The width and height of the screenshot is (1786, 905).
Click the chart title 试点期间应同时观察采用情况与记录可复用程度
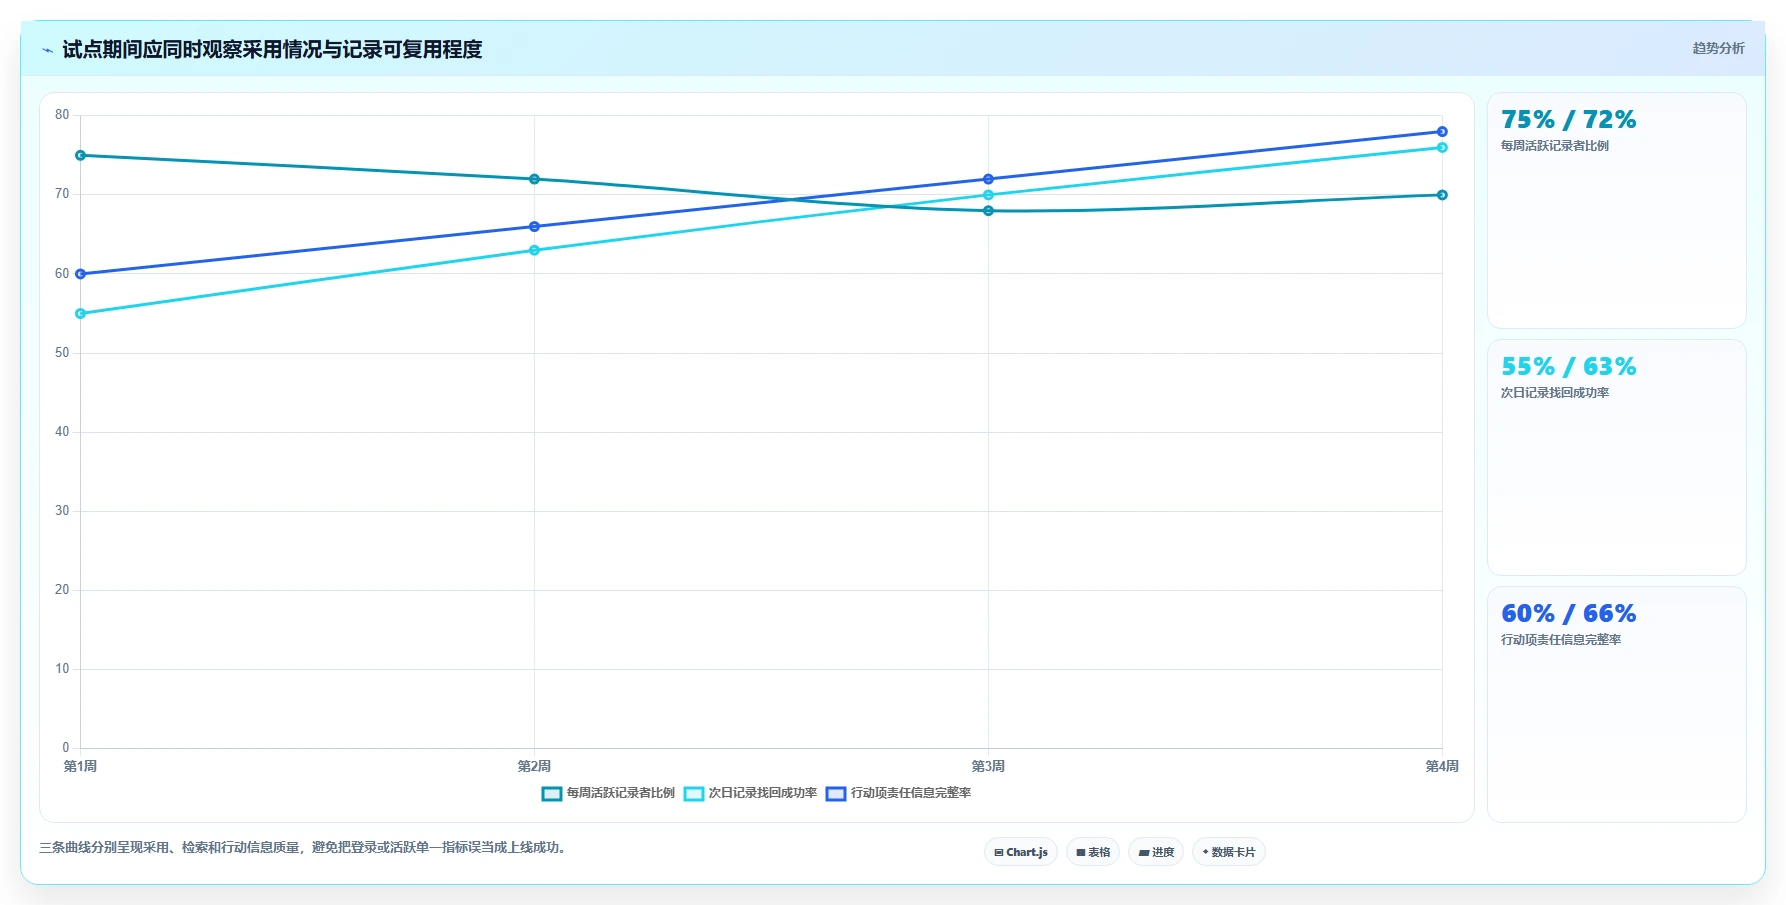point(272,50)
